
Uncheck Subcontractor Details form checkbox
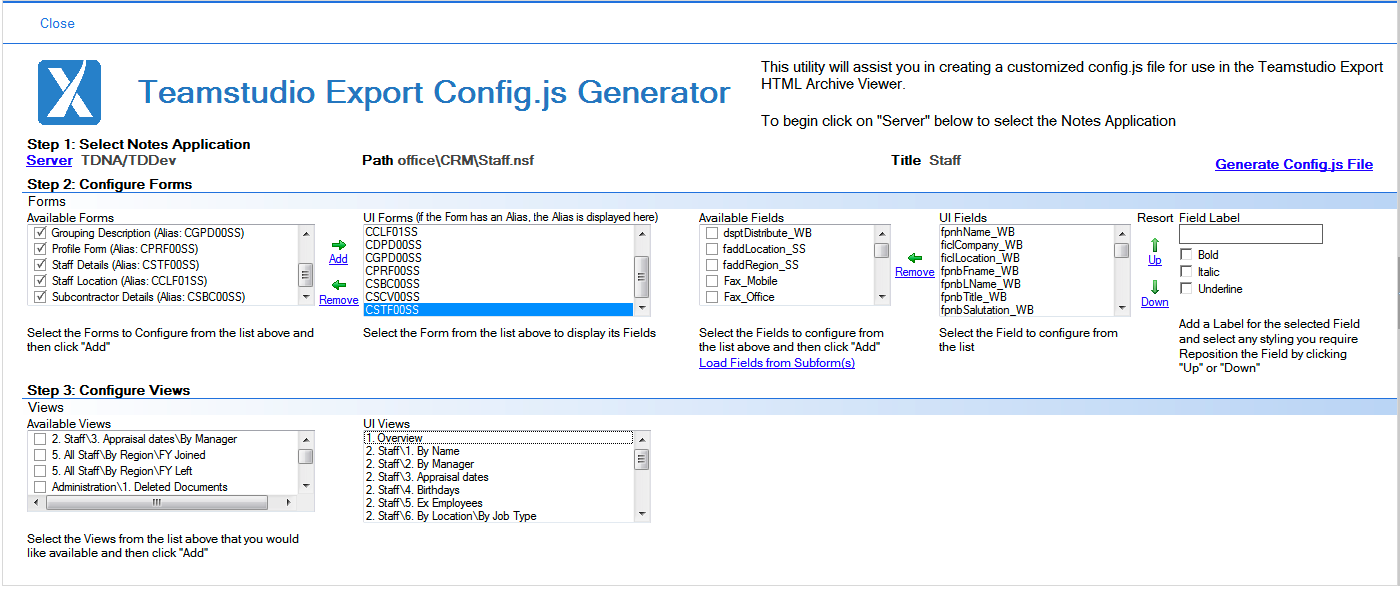click(x=40, y=297)
